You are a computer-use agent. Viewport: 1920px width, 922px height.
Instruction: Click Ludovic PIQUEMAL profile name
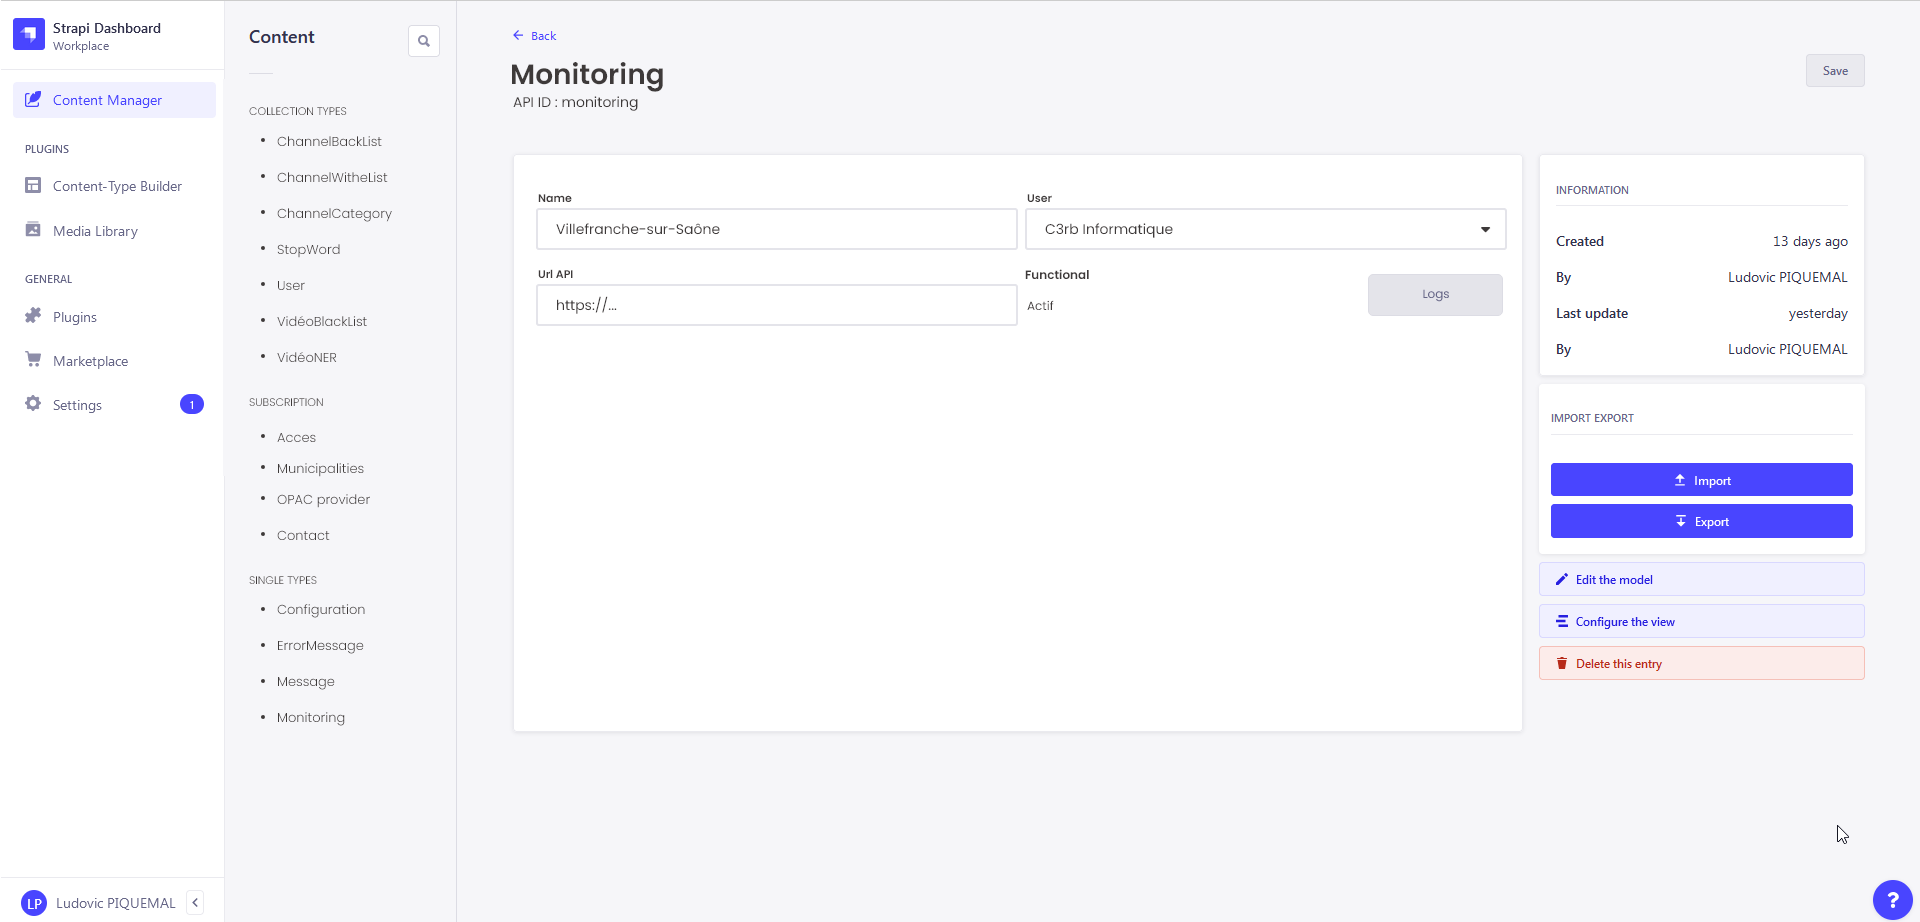[115, 903]
